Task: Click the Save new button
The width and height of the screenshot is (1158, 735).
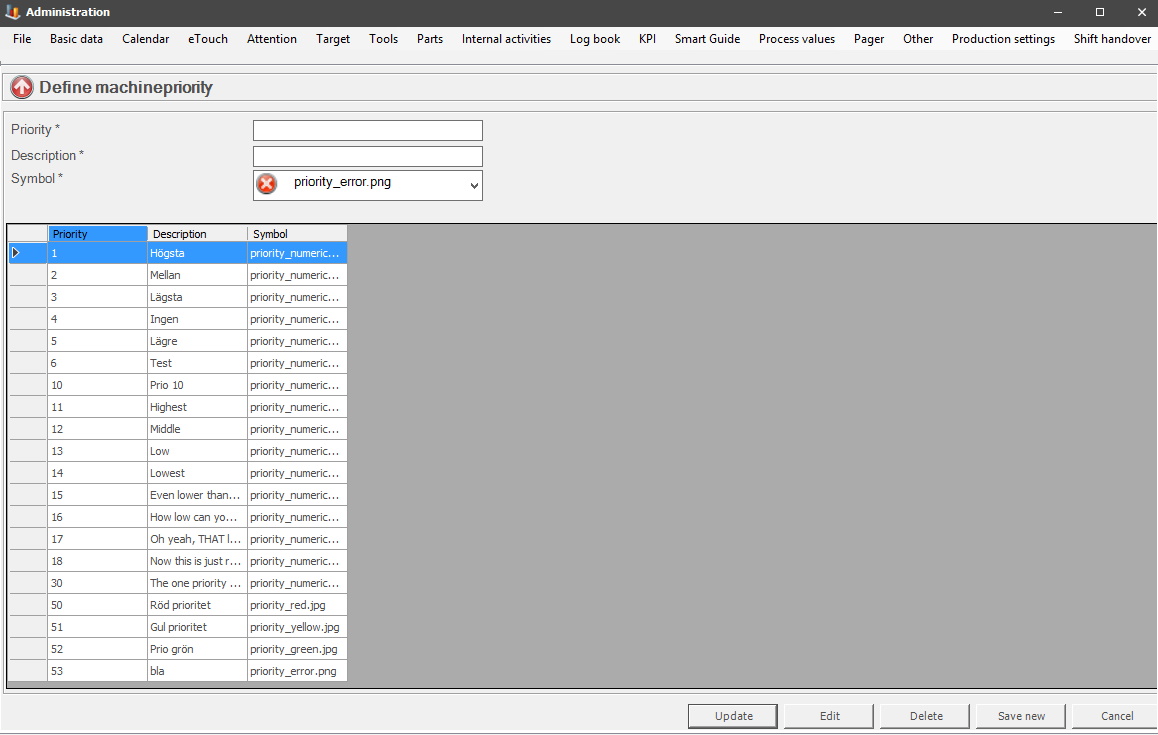Action: click(x=1021, y=716)
